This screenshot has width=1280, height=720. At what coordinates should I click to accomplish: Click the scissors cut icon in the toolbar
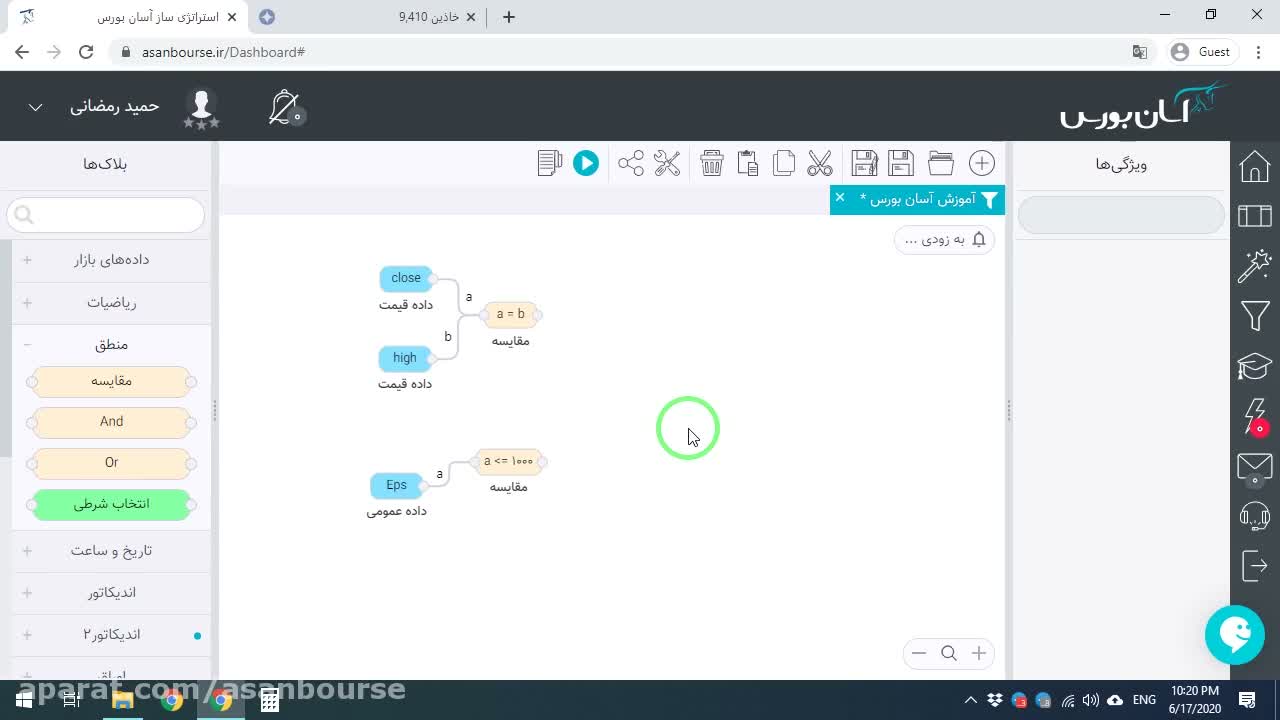820,163
